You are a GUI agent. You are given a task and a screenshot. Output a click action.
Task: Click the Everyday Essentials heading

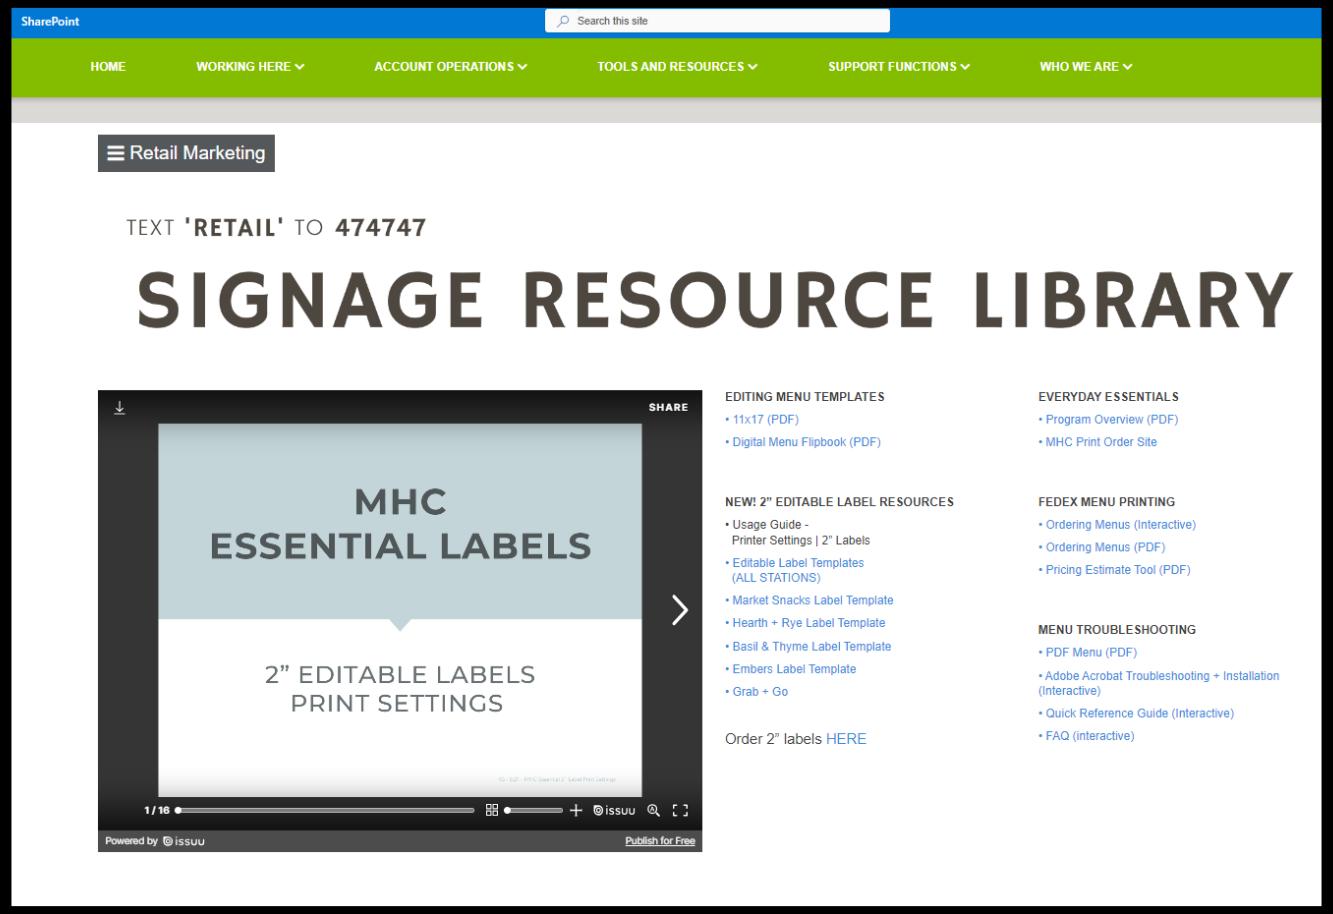(x=1108, y=397)
